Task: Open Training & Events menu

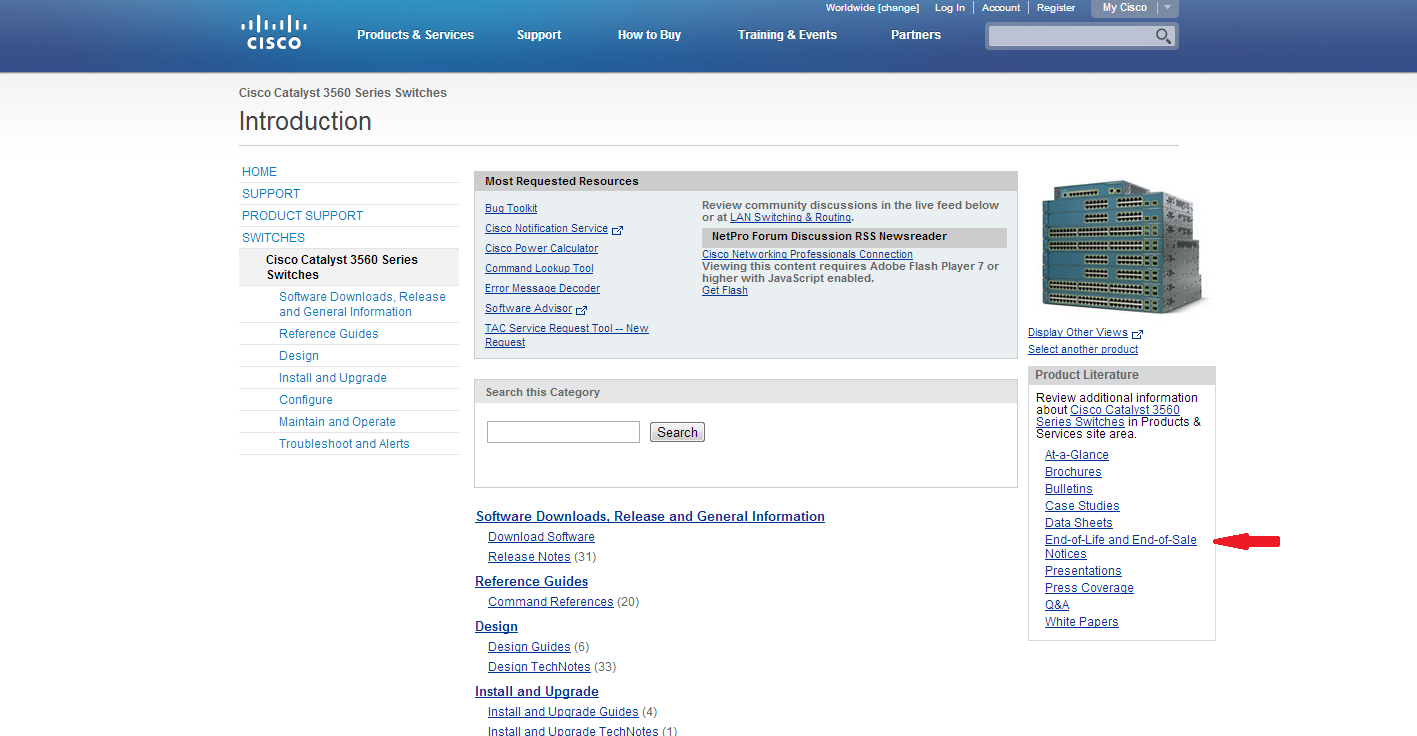Action: pos(787,35)
